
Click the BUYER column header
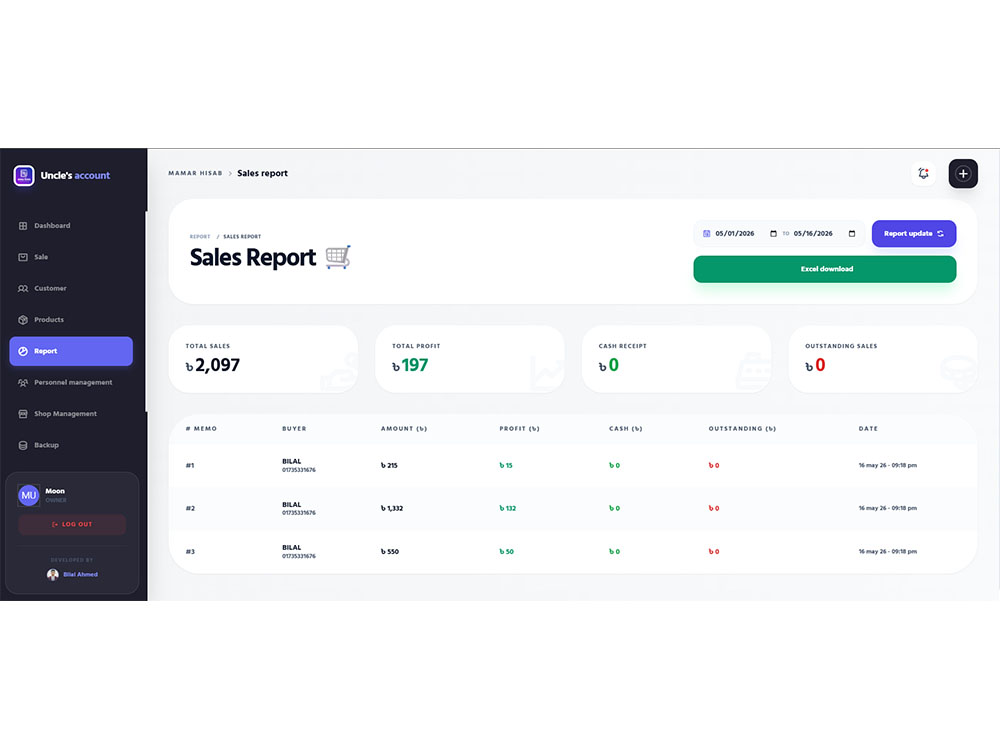(294, 429)
